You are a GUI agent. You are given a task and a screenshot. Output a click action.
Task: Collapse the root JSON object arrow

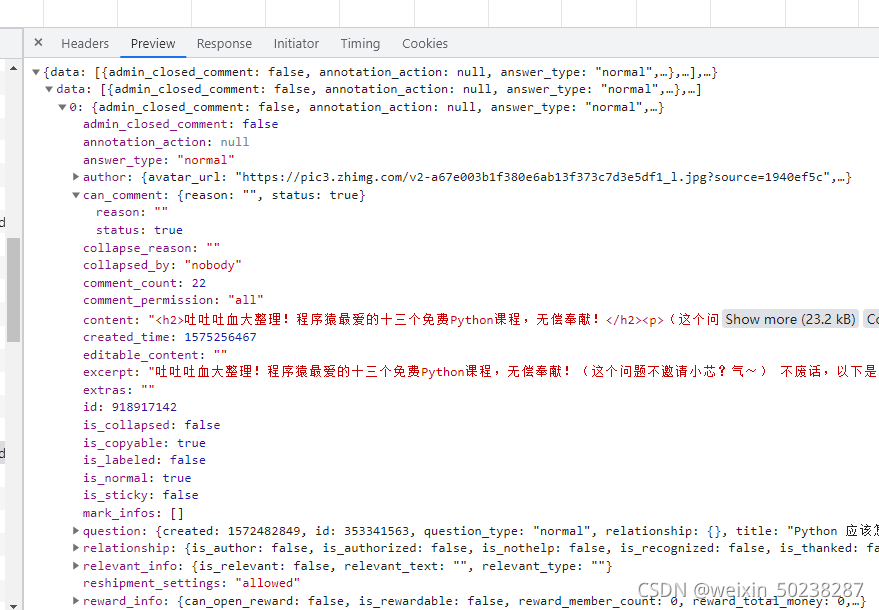(x=37, y=72)
